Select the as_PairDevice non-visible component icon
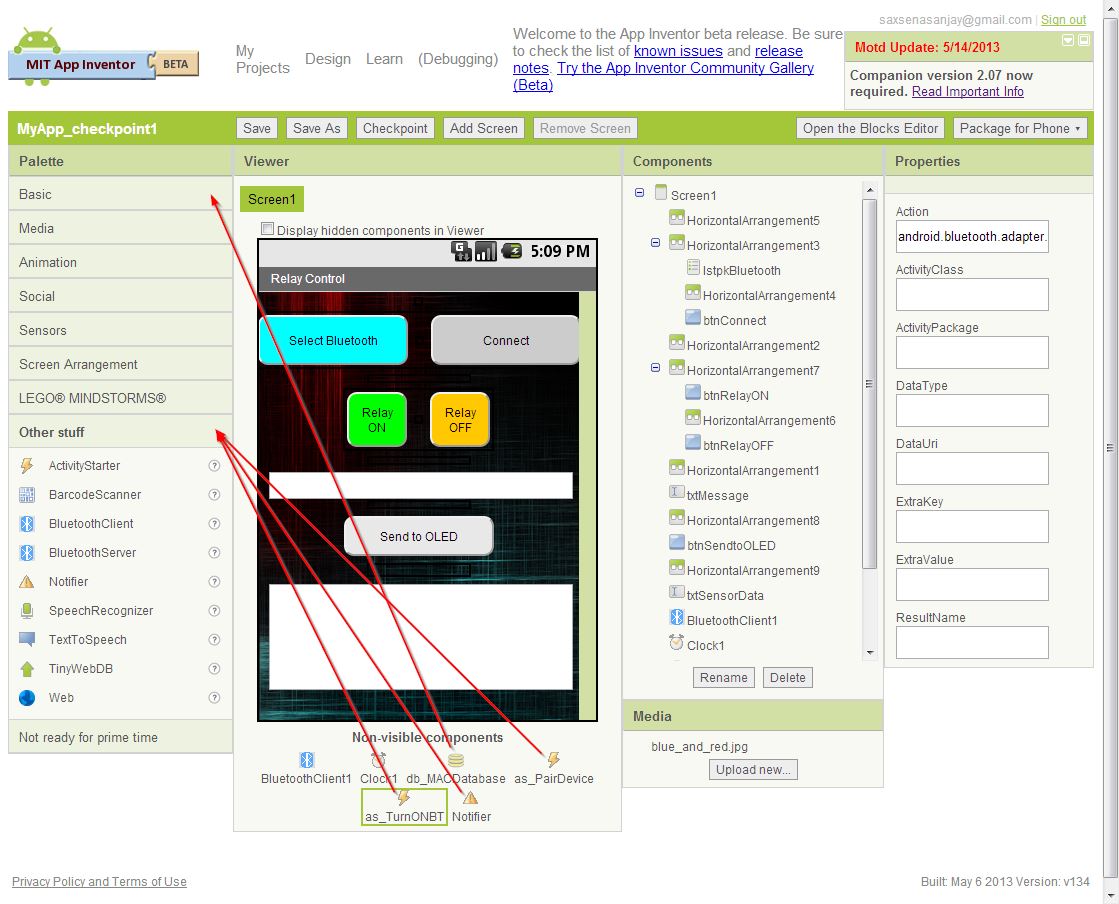The image size is (1119, 904). (553, 760)
